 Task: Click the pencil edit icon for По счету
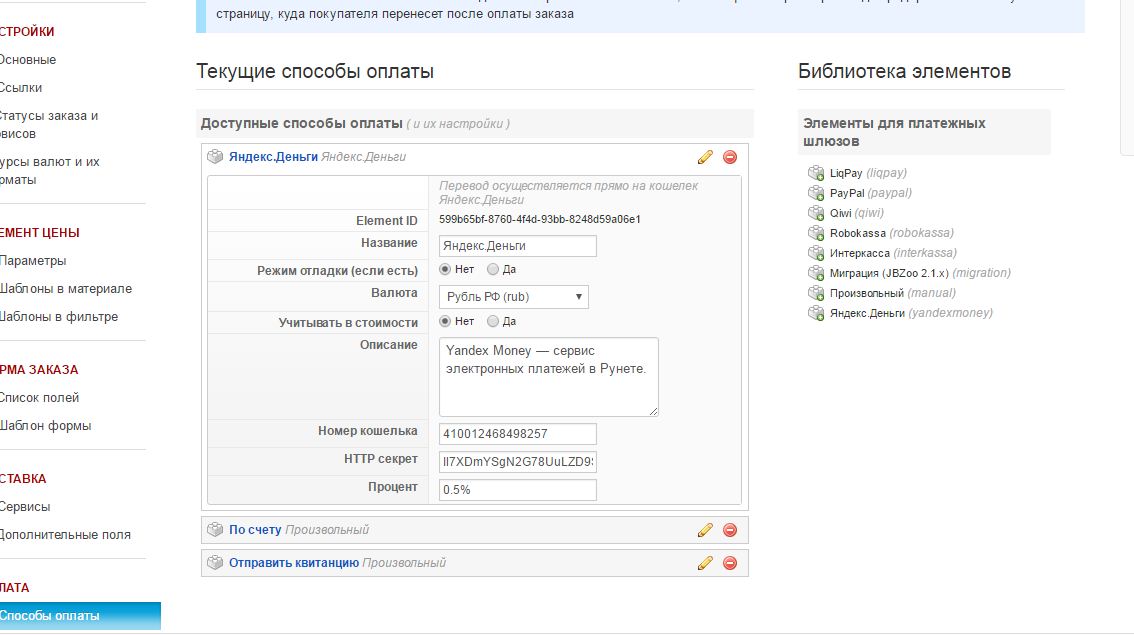pyautogui.click(x=705, y=530)
